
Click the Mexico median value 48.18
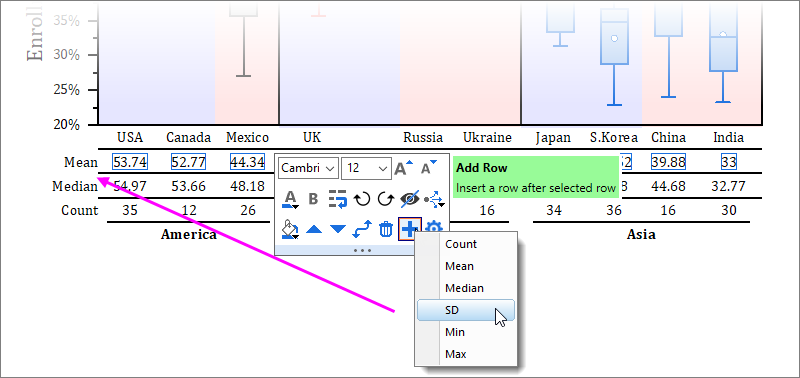pos(247,186)
